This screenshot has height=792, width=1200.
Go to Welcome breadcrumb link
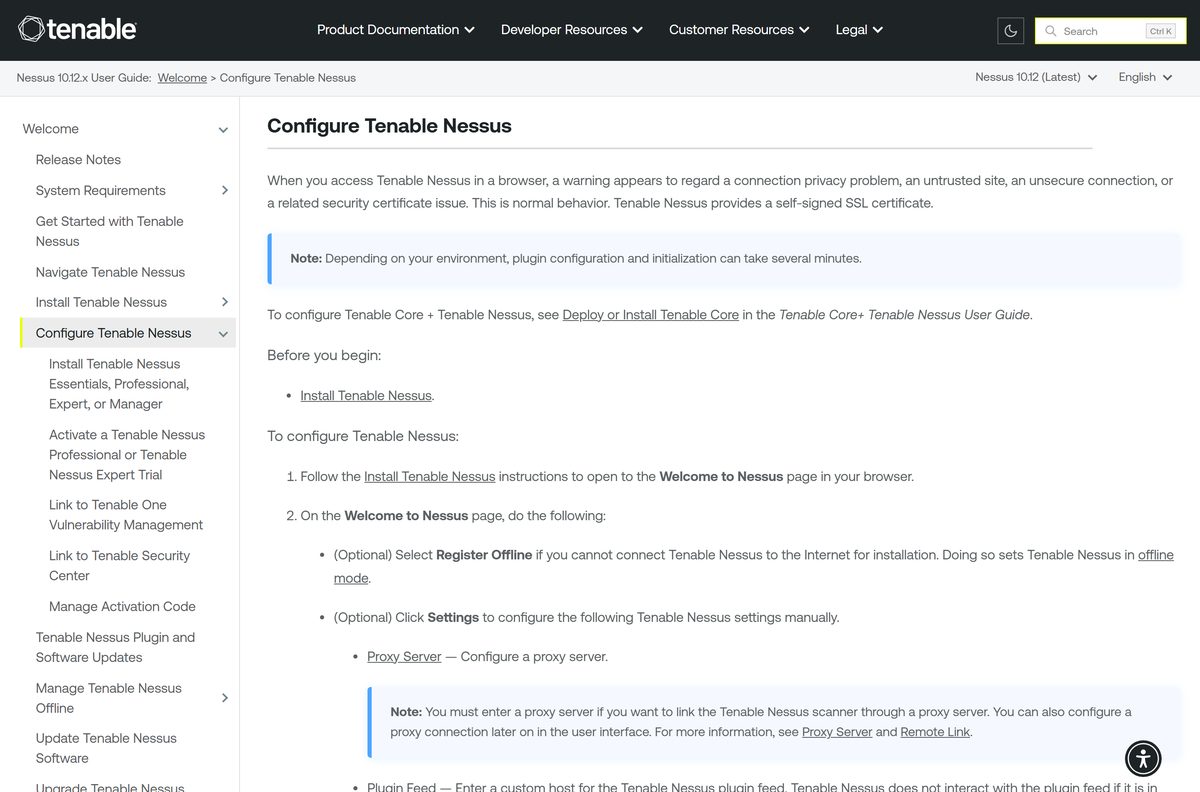point(182,77)
